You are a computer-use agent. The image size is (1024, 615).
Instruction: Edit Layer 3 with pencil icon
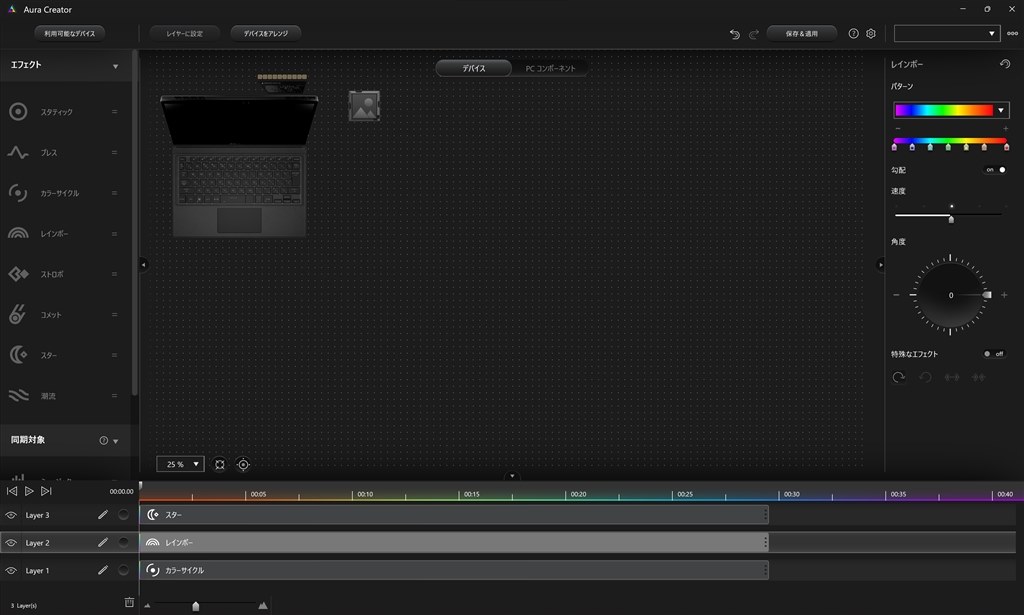[x=103, y=514]
